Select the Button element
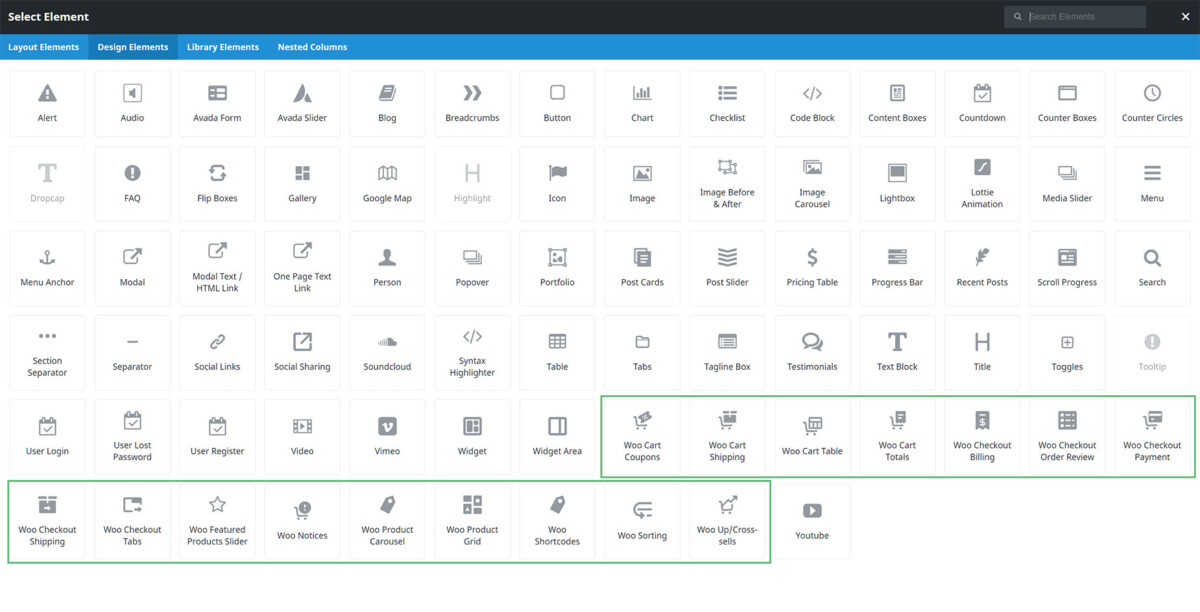Screen dimensions: 1200x612 pyautogui.click(x=557, y=102)
